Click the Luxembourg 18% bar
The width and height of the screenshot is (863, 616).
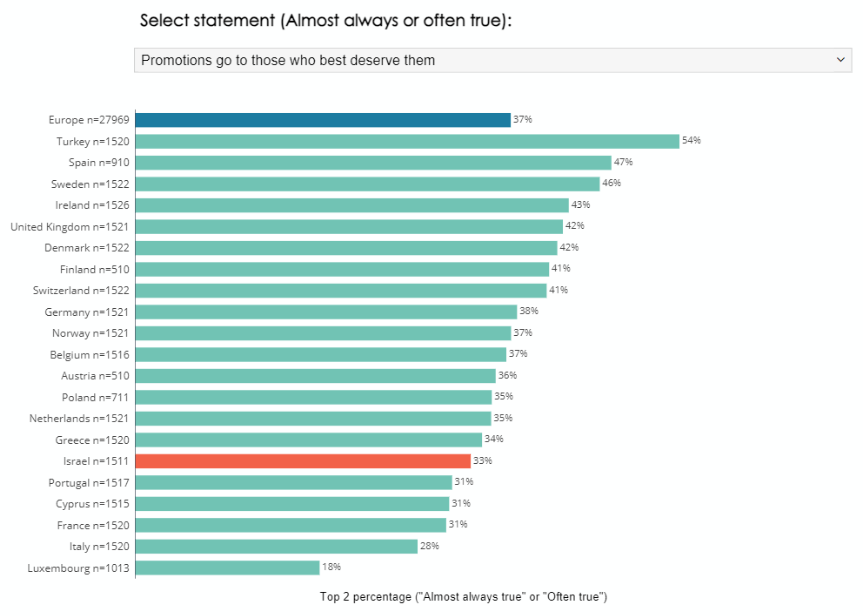(227, 568)
